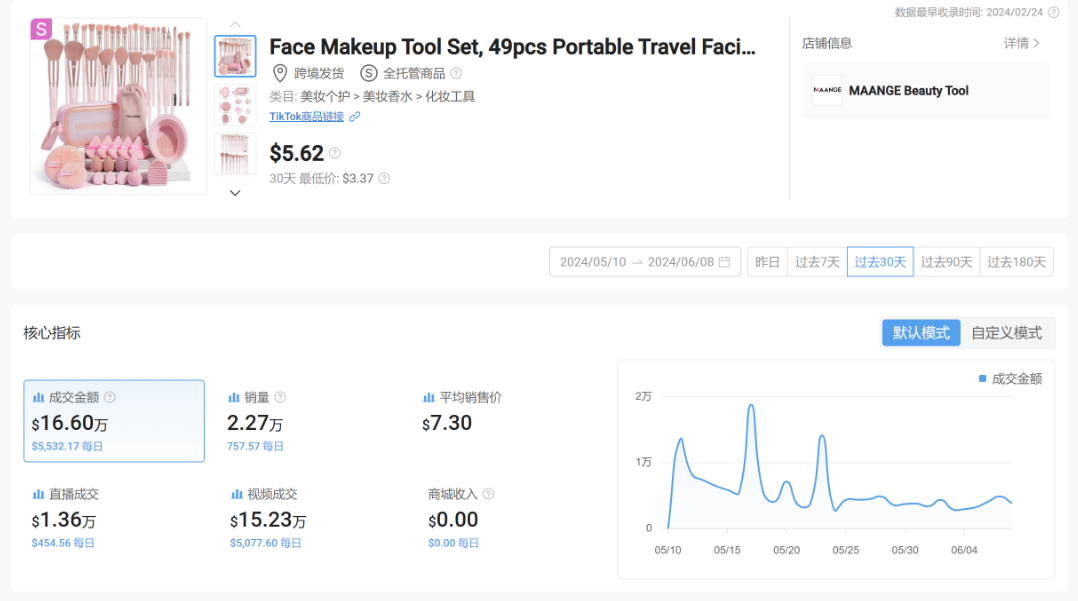Click the help icon next to 销量
The image size is (1078, 601).
click(x=280, y=397)
